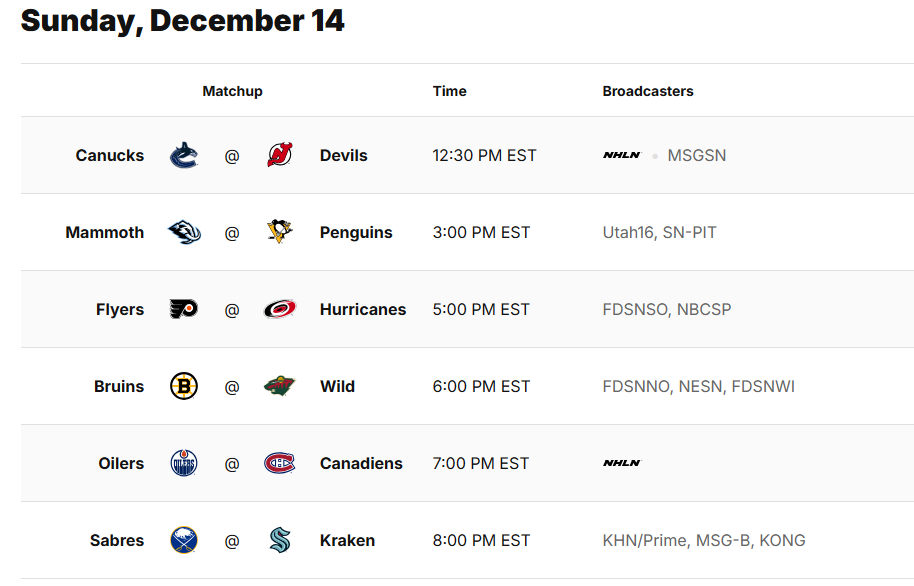
Task: Click the Carolina Hurricanes logo
Action: [280, 309]
